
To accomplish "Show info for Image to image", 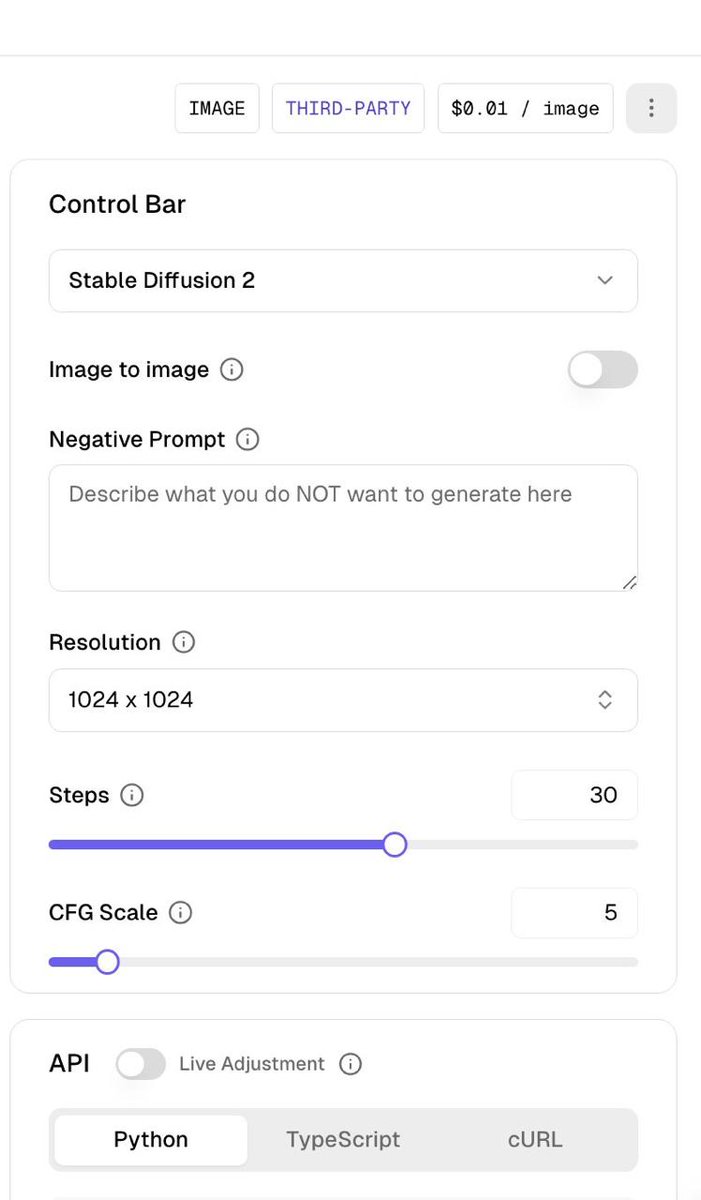I will click(231, 370).
